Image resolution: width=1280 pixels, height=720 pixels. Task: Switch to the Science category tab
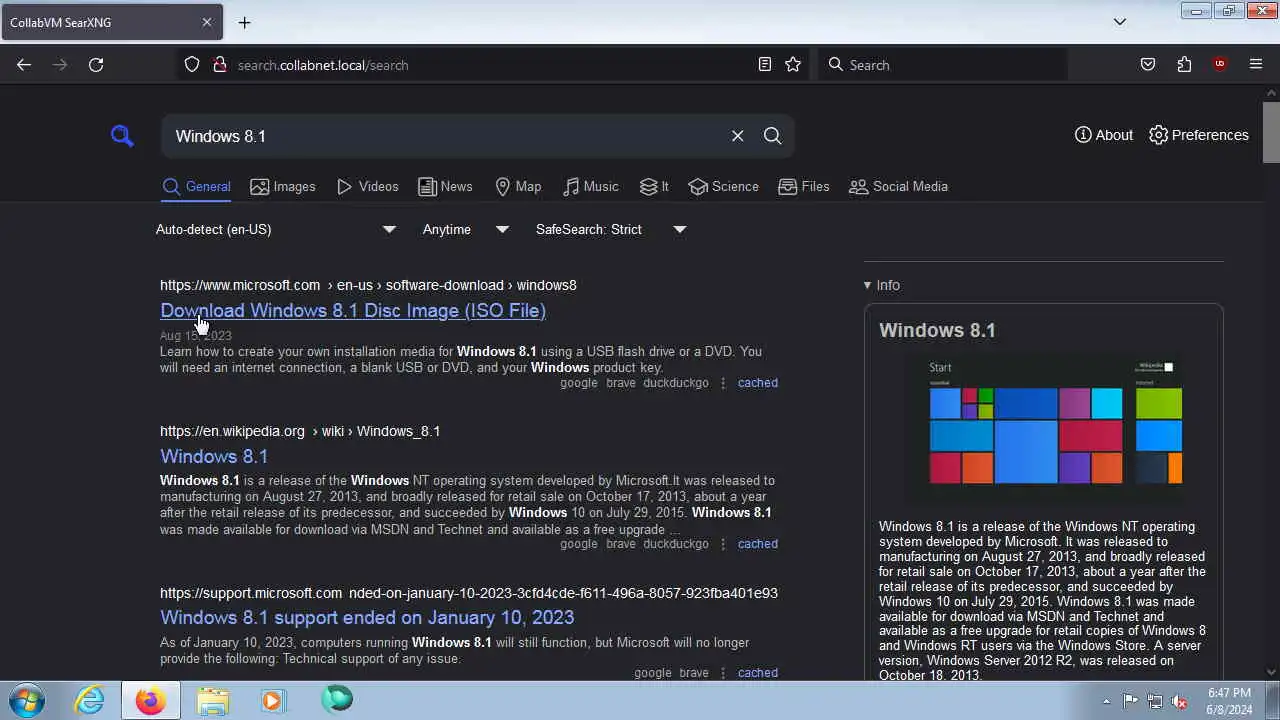pos(724,187)
